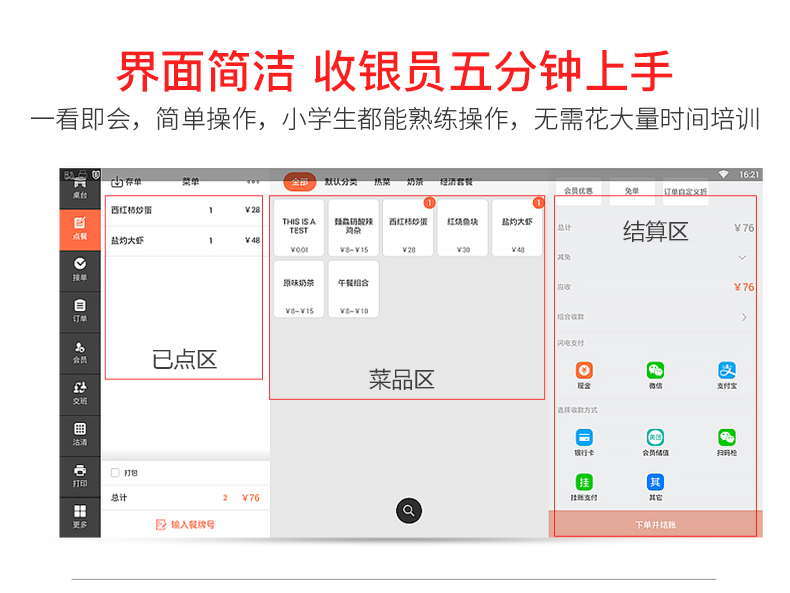Switch to 经济套餐 category tab

pos(456,182)
